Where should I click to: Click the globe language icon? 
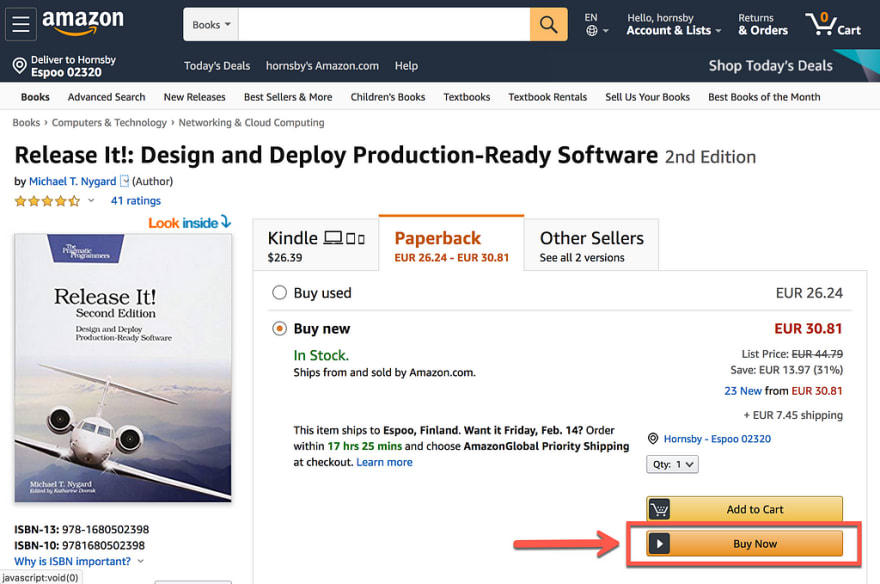pyautogui.click(x=592, y=31)
